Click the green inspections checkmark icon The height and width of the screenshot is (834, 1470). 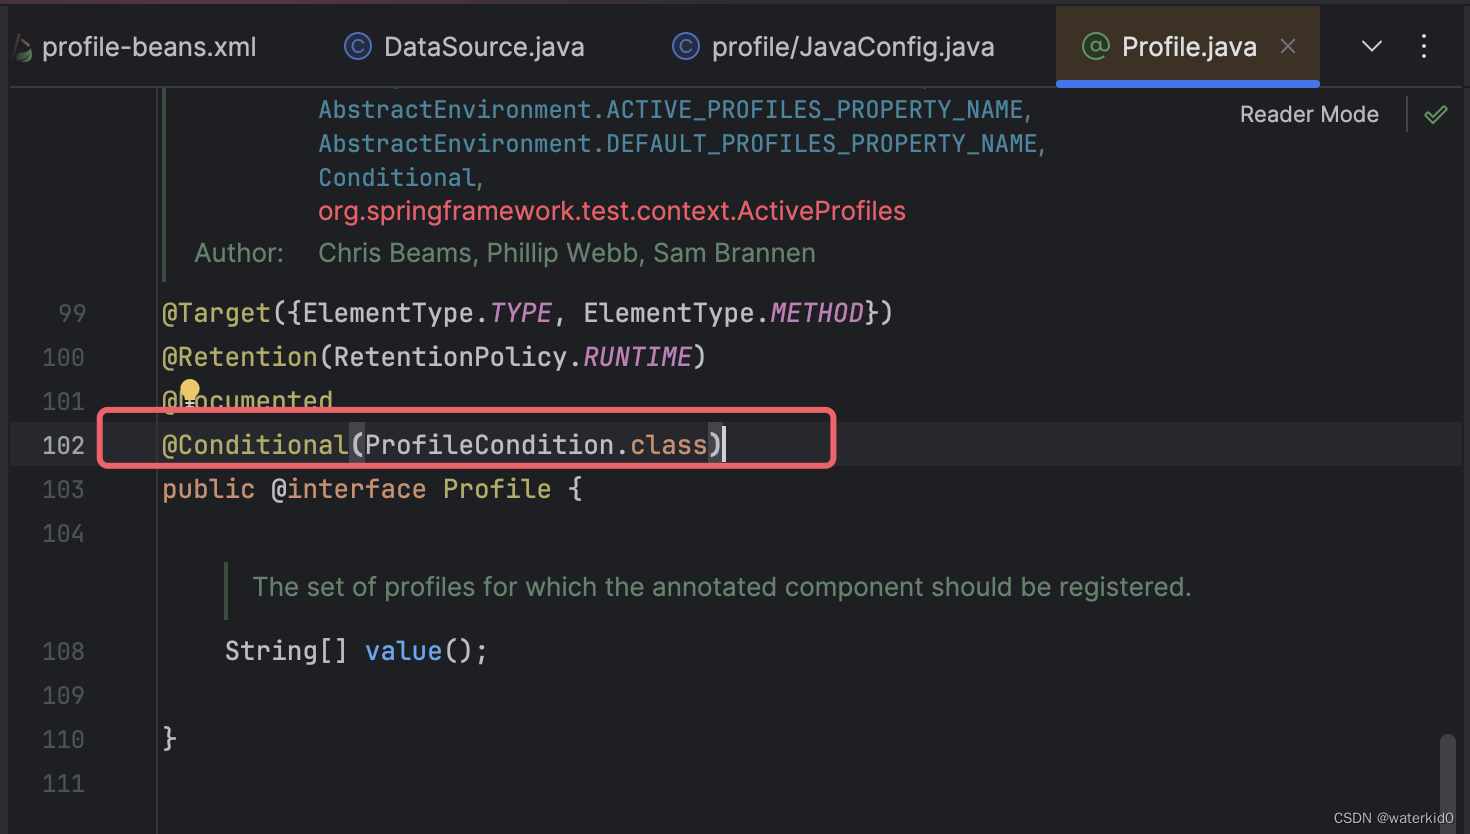[1436, 114]
